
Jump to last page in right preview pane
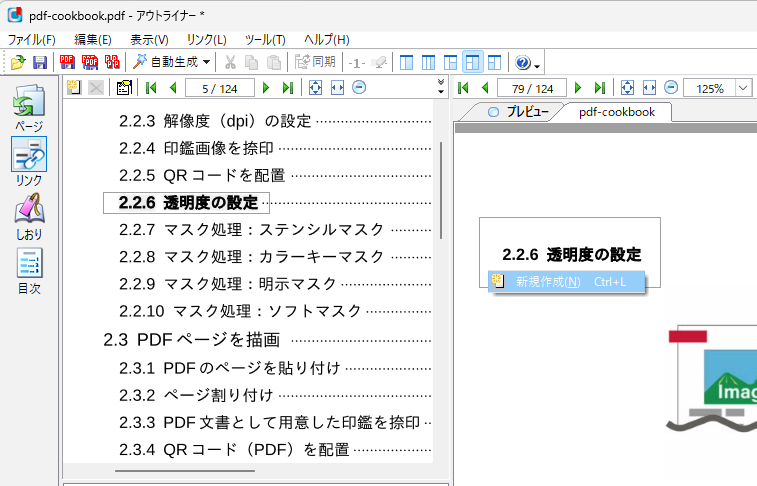point(600,88)
